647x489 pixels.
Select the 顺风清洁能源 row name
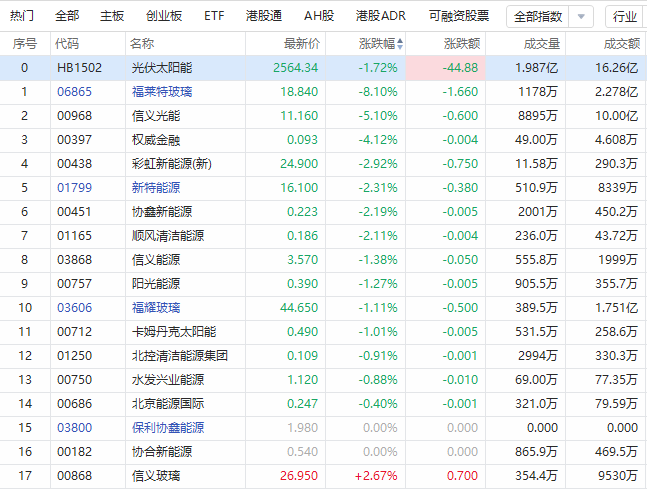click(168, 236)
